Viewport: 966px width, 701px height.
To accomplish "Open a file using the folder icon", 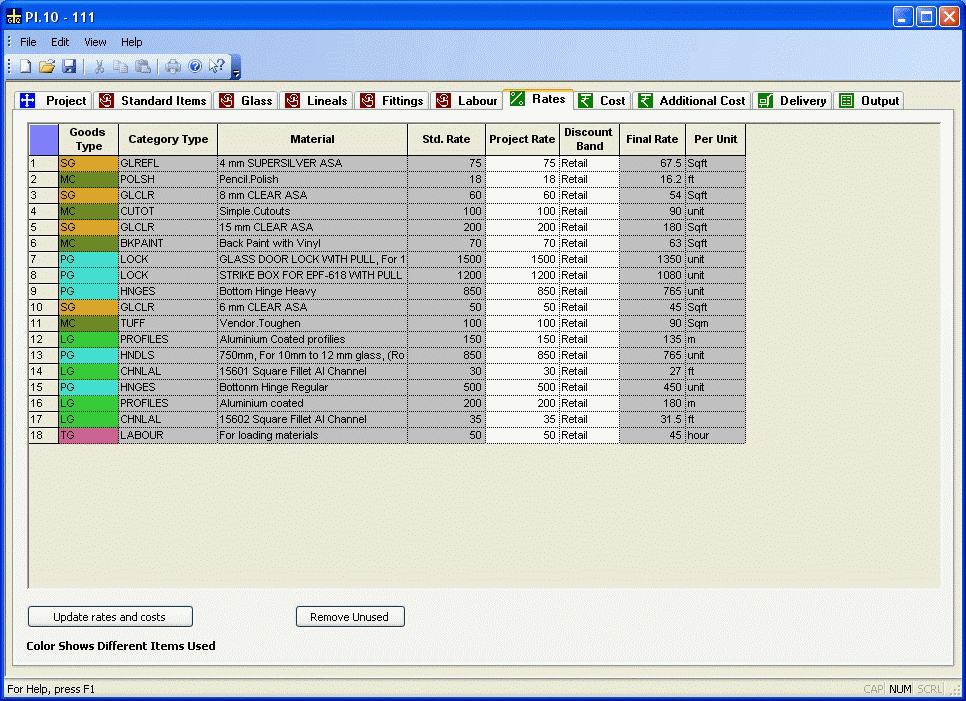I will (47, 67).
